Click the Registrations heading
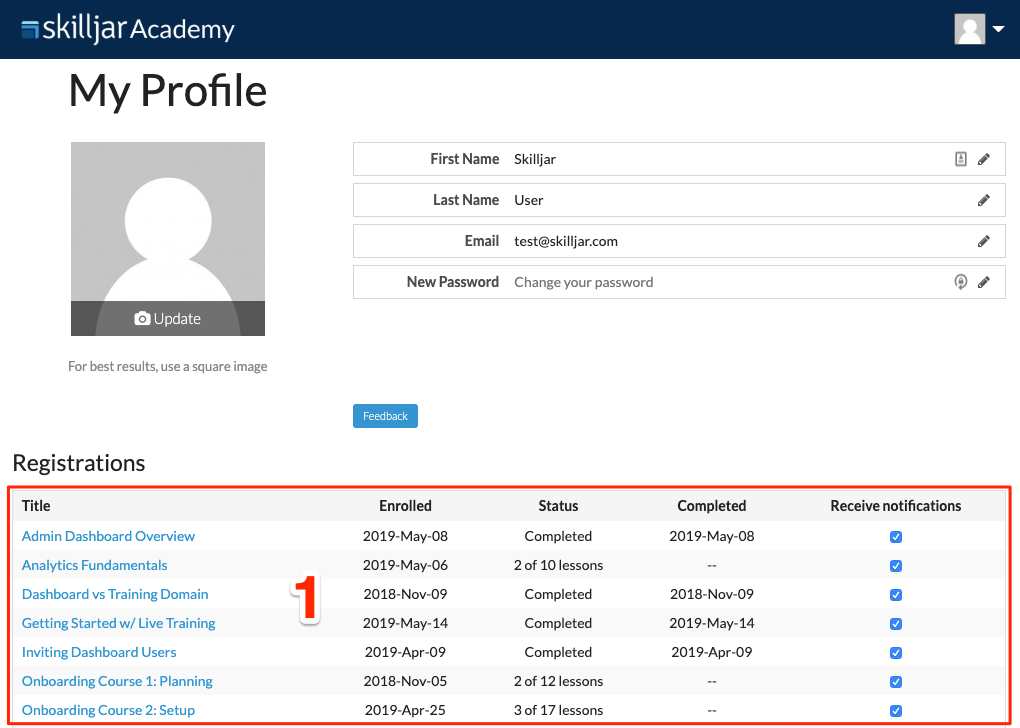Viewport: 1020px width, 728px height. (x=79, y=463)
